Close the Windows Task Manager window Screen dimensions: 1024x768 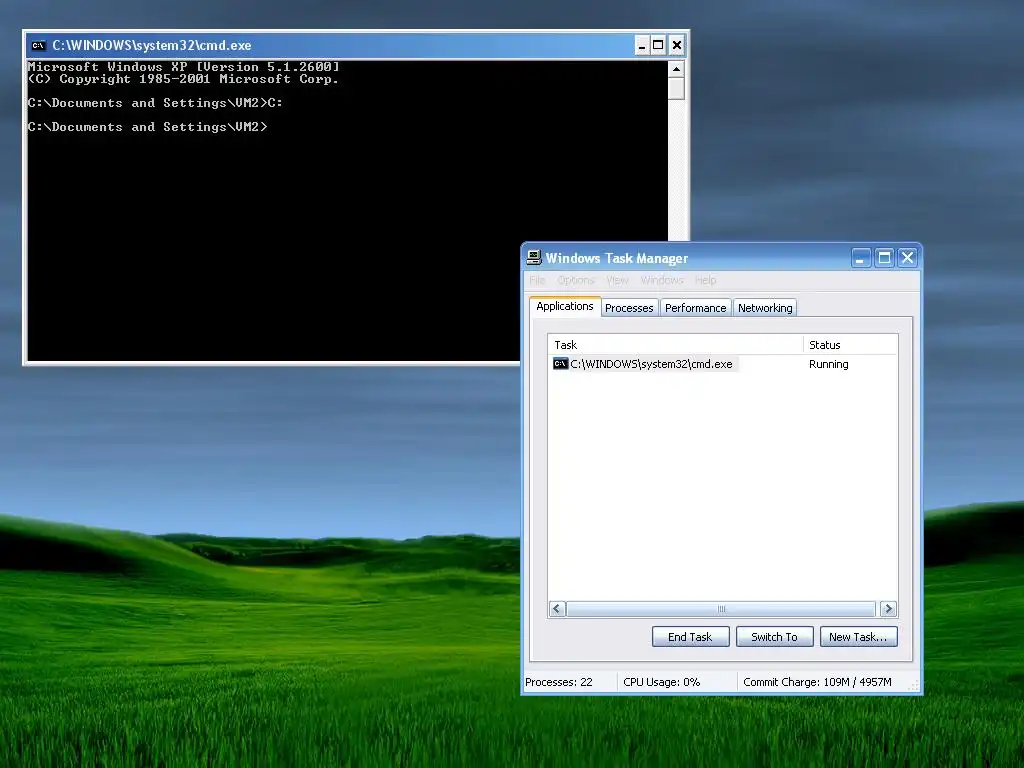(x=908, y=258)
